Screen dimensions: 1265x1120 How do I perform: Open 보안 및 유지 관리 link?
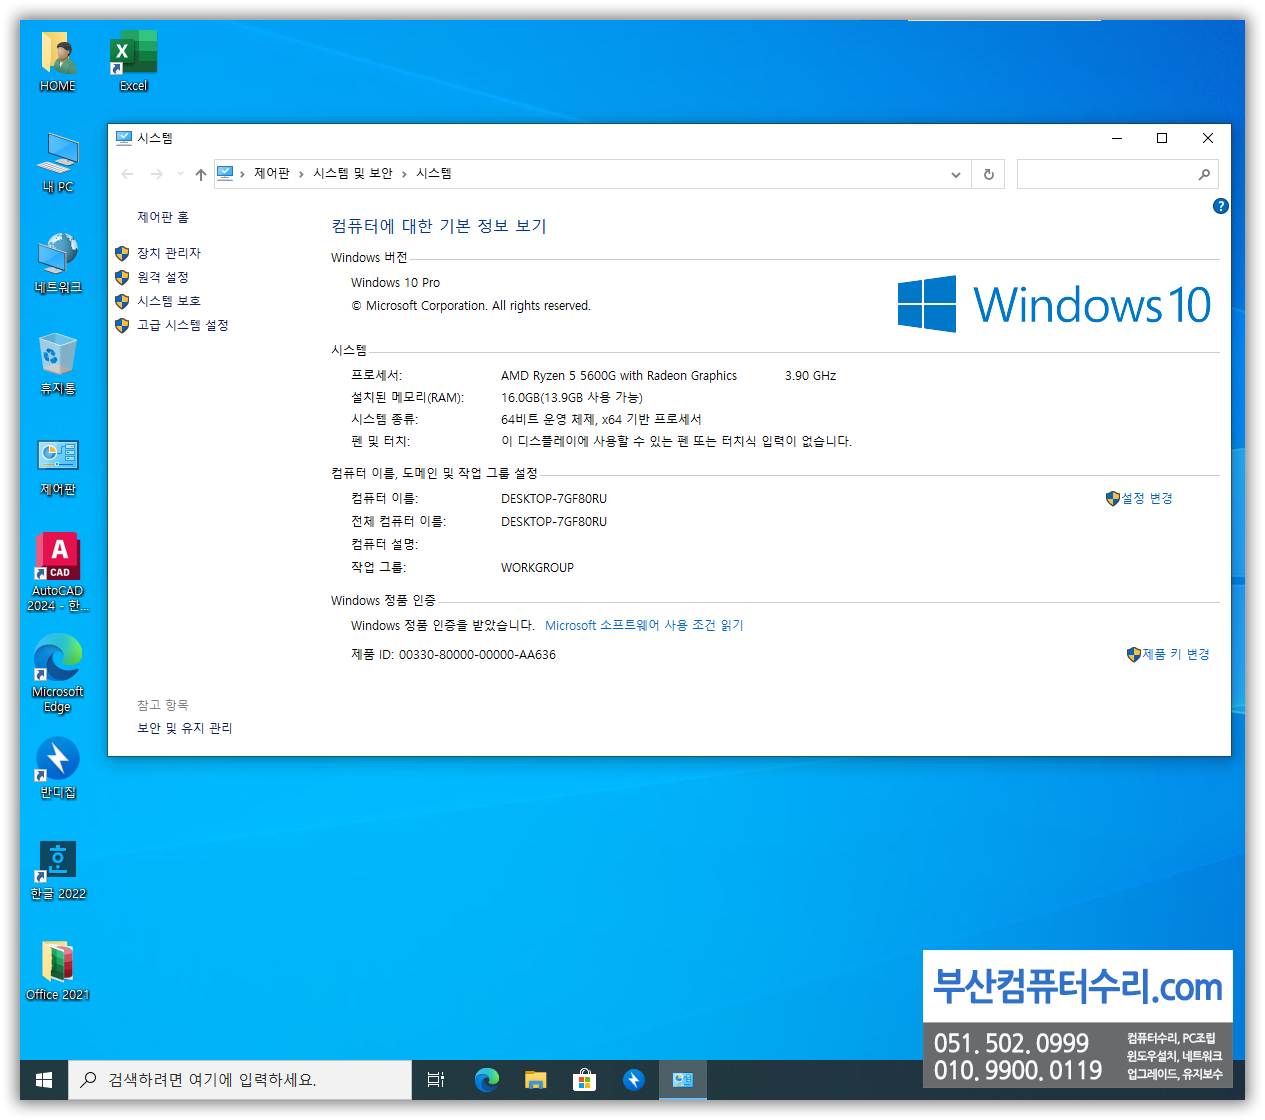[184, 728]
